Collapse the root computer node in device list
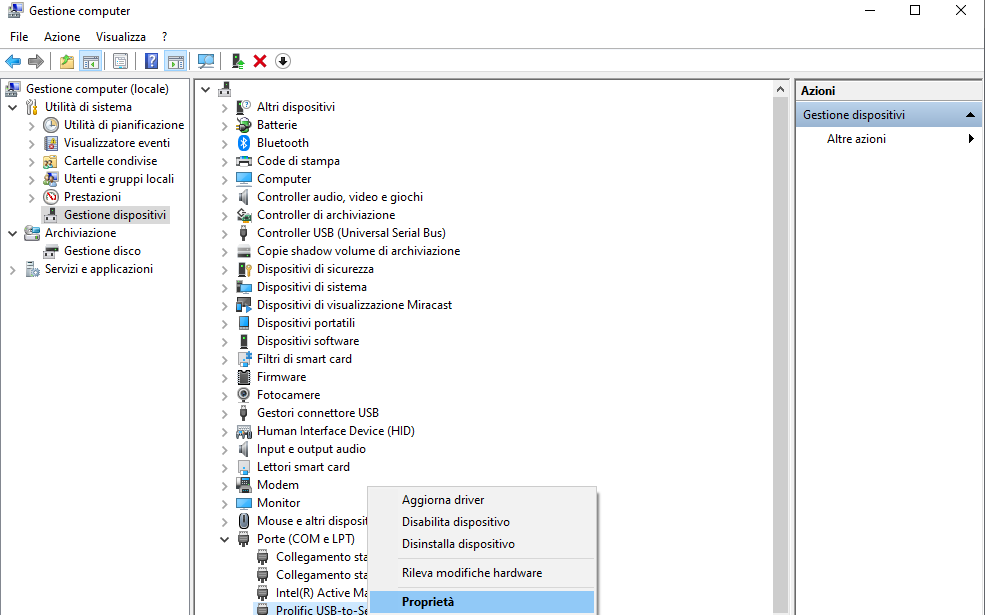Viewport: 985px width, 615px height. click(205, 89)
